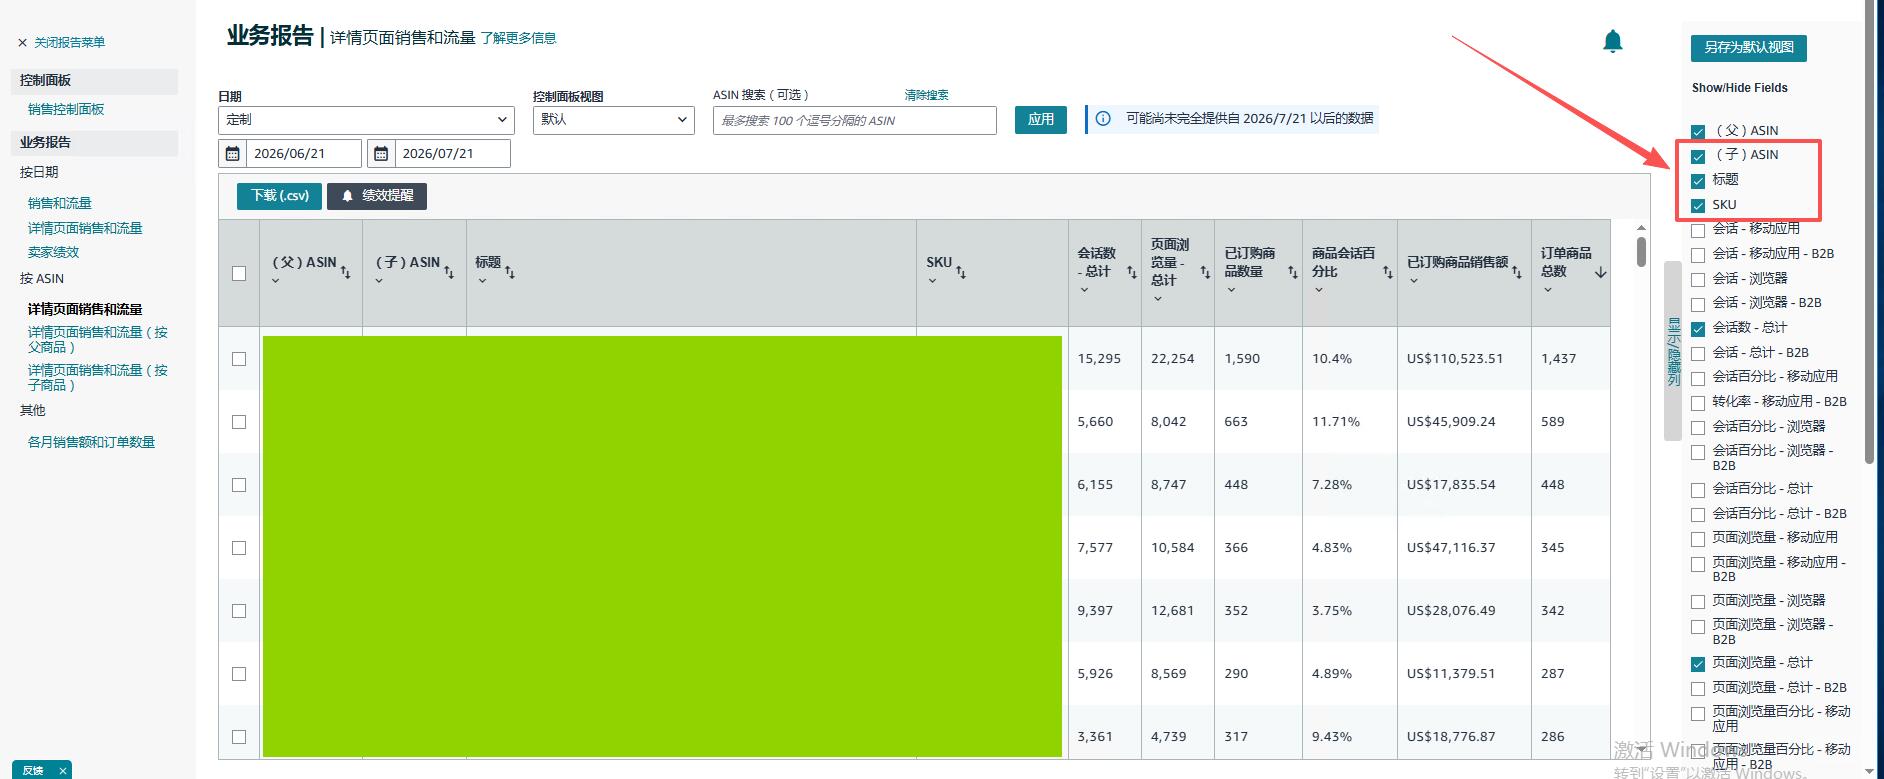Go to 销售和流量 report by date
The height and width of the screenshot is (779, 1884).
(60, 203)
